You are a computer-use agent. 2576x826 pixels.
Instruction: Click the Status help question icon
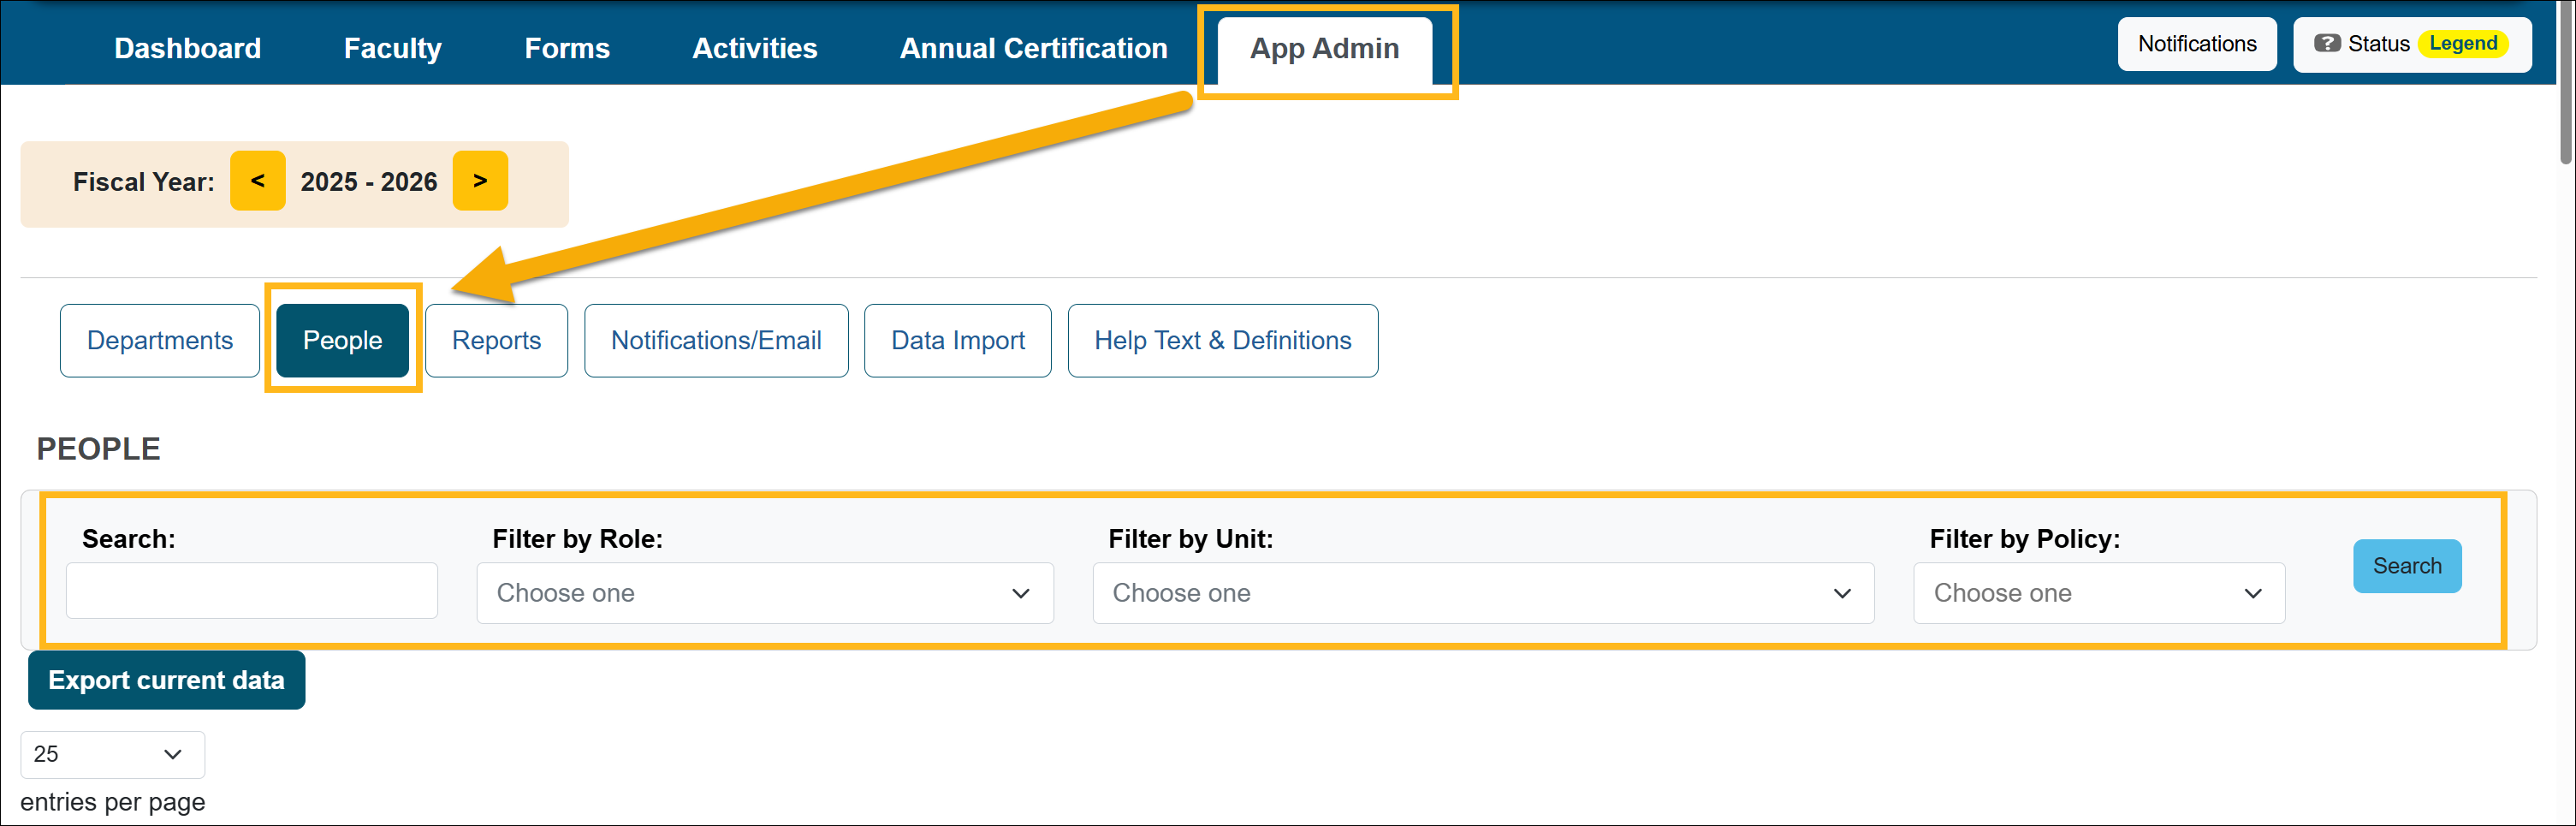click(2327, 44)
